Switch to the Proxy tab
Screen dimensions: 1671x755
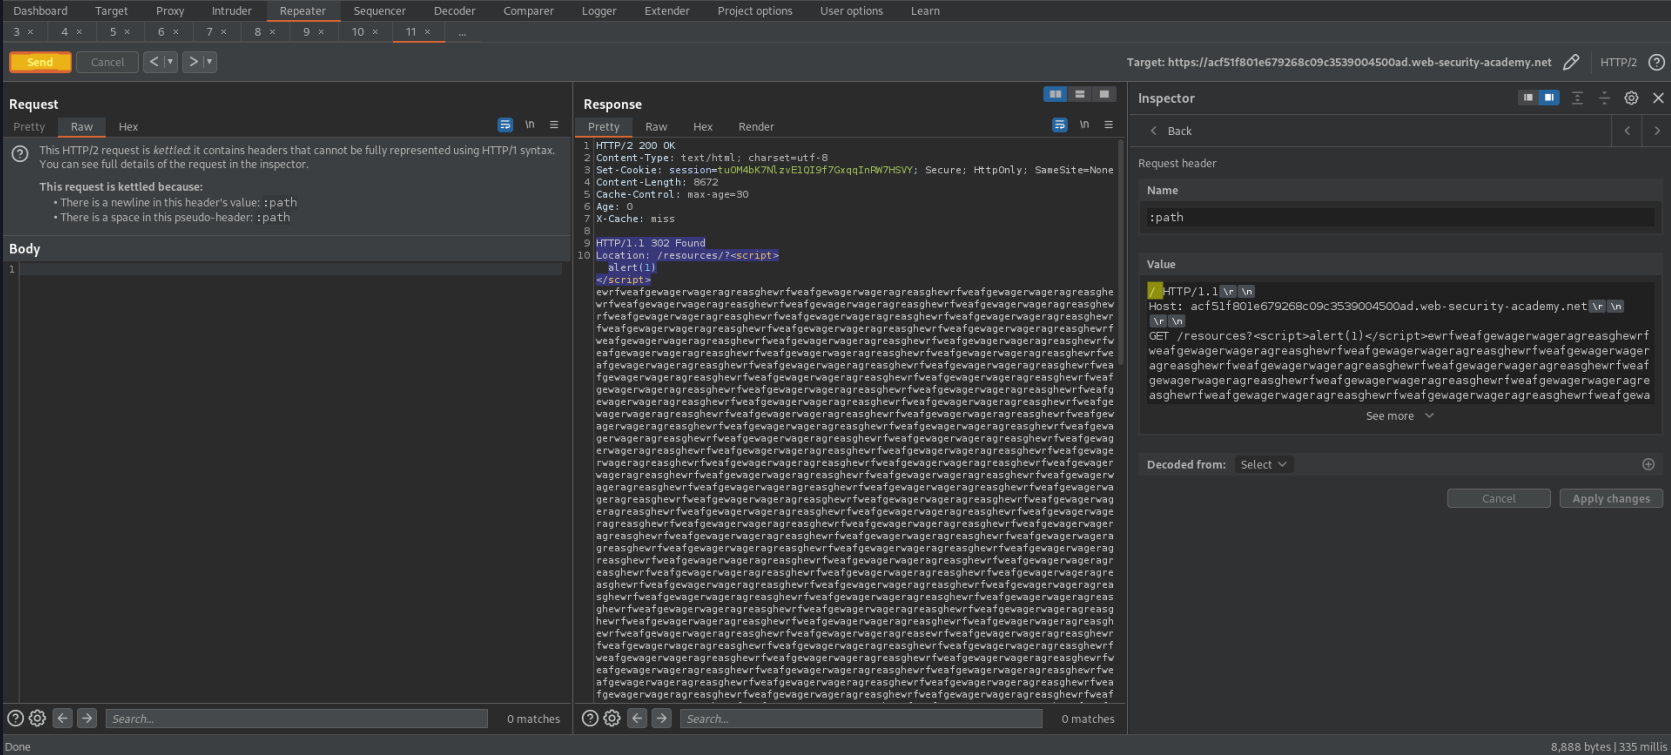[170, 11]
